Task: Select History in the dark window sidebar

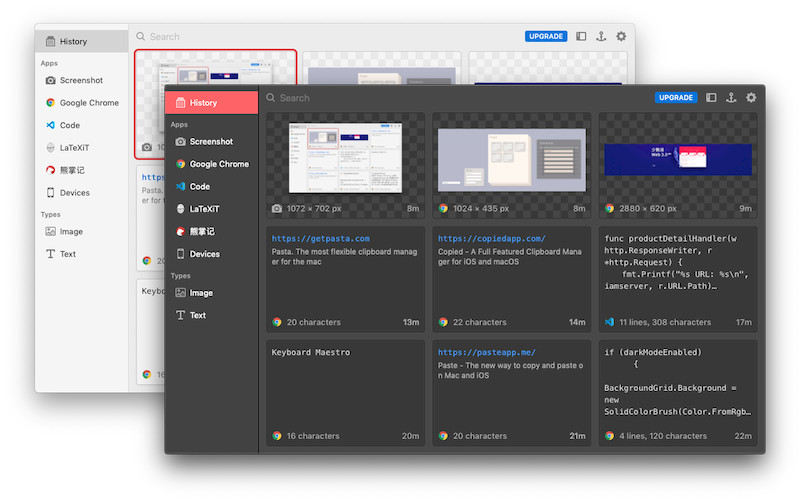Action: click(212, 103)
